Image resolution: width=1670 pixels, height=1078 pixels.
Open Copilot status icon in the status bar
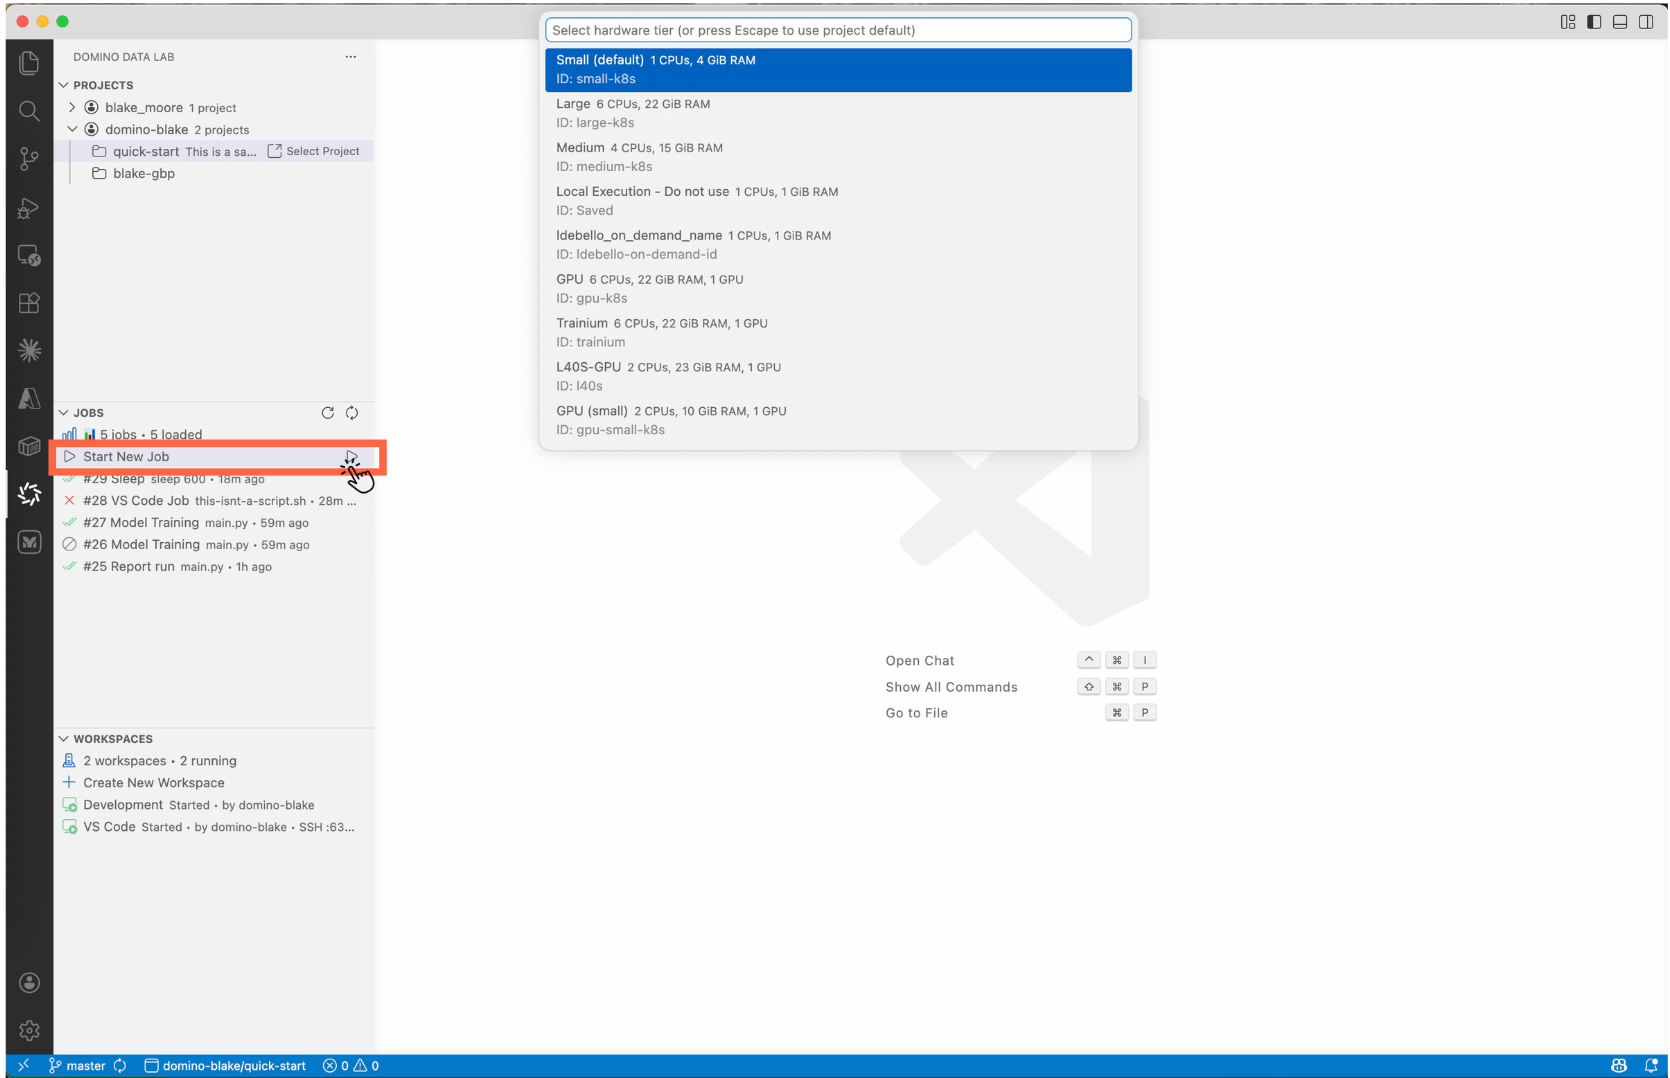pyautogui.click(x=1618, y=1066)
